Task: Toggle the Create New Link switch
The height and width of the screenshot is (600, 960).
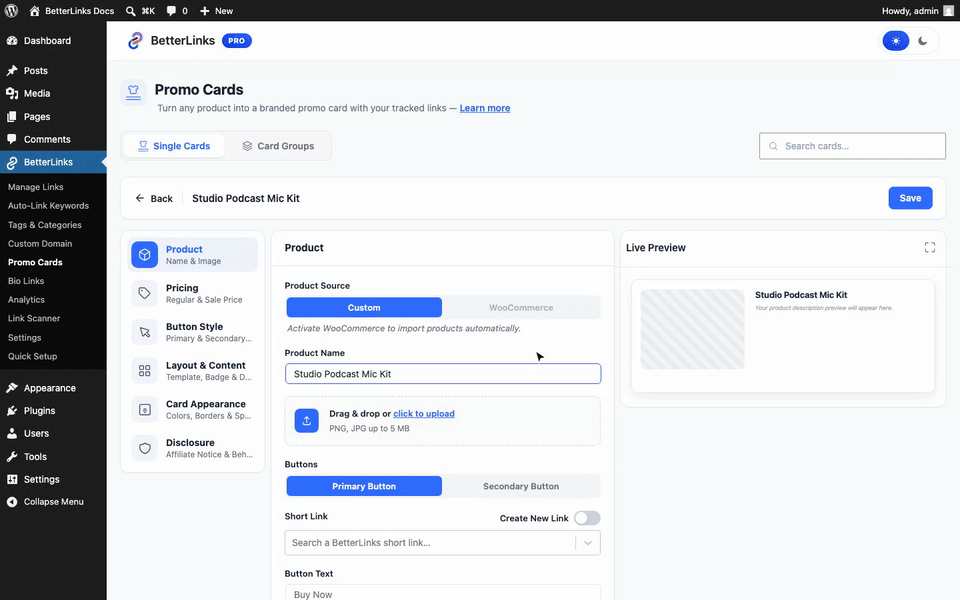Action: point(587,518)
